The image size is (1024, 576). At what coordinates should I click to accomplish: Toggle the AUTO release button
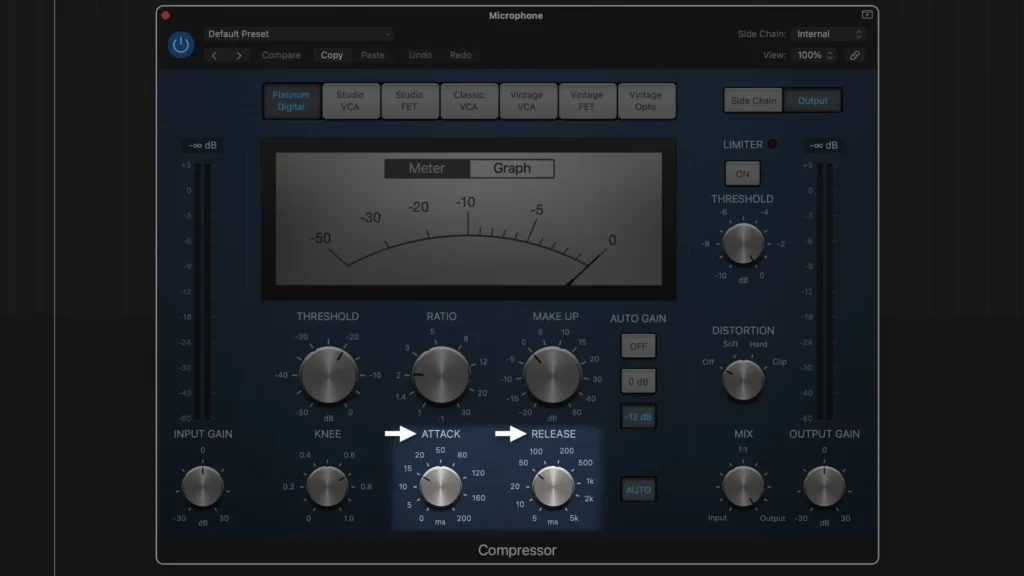[x=638, y=490]
